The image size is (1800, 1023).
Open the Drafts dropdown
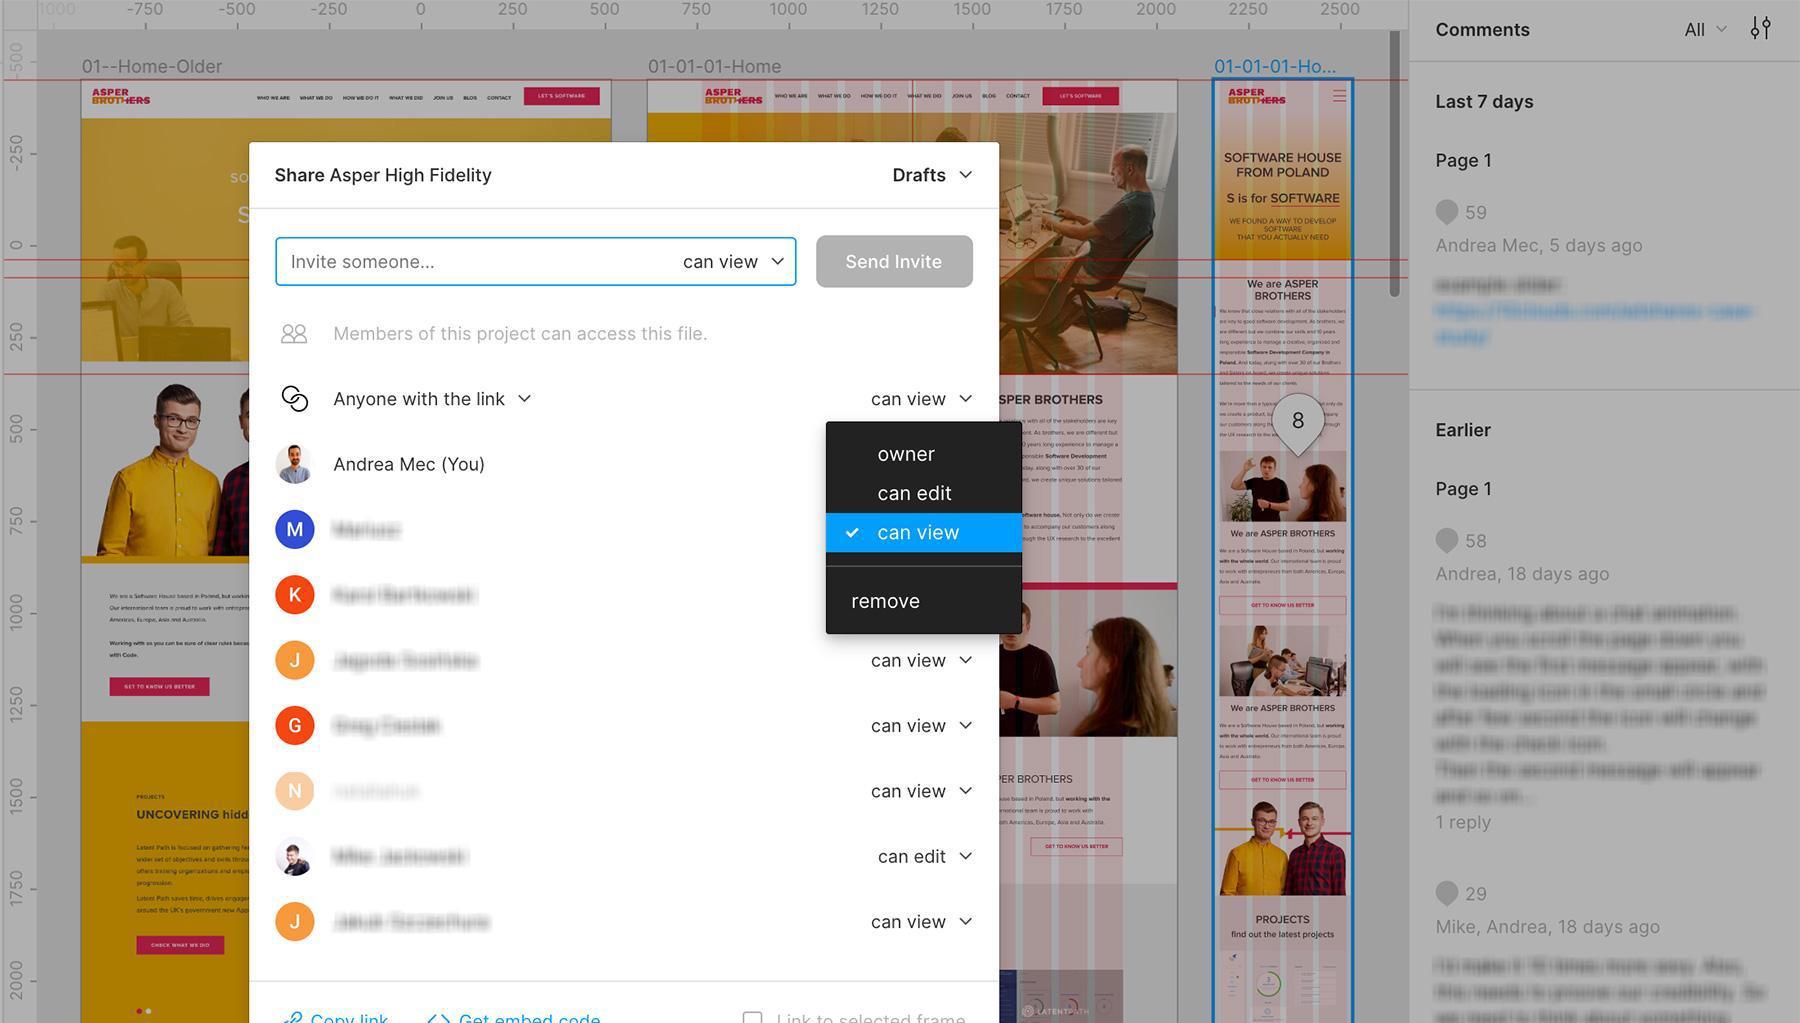pyautogui.click(x=930, y=174)
